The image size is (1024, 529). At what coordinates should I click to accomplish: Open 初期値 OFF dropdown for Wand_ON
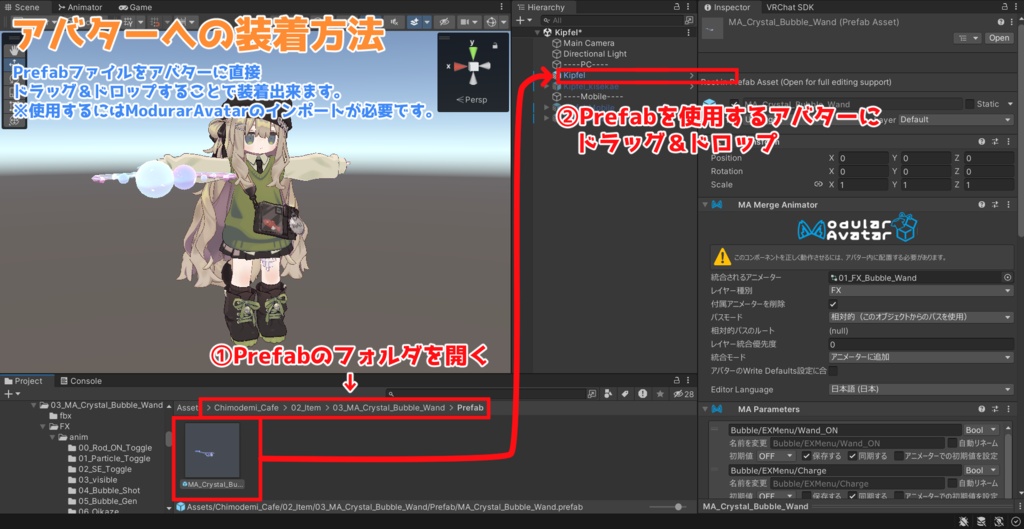click(776, 456)
